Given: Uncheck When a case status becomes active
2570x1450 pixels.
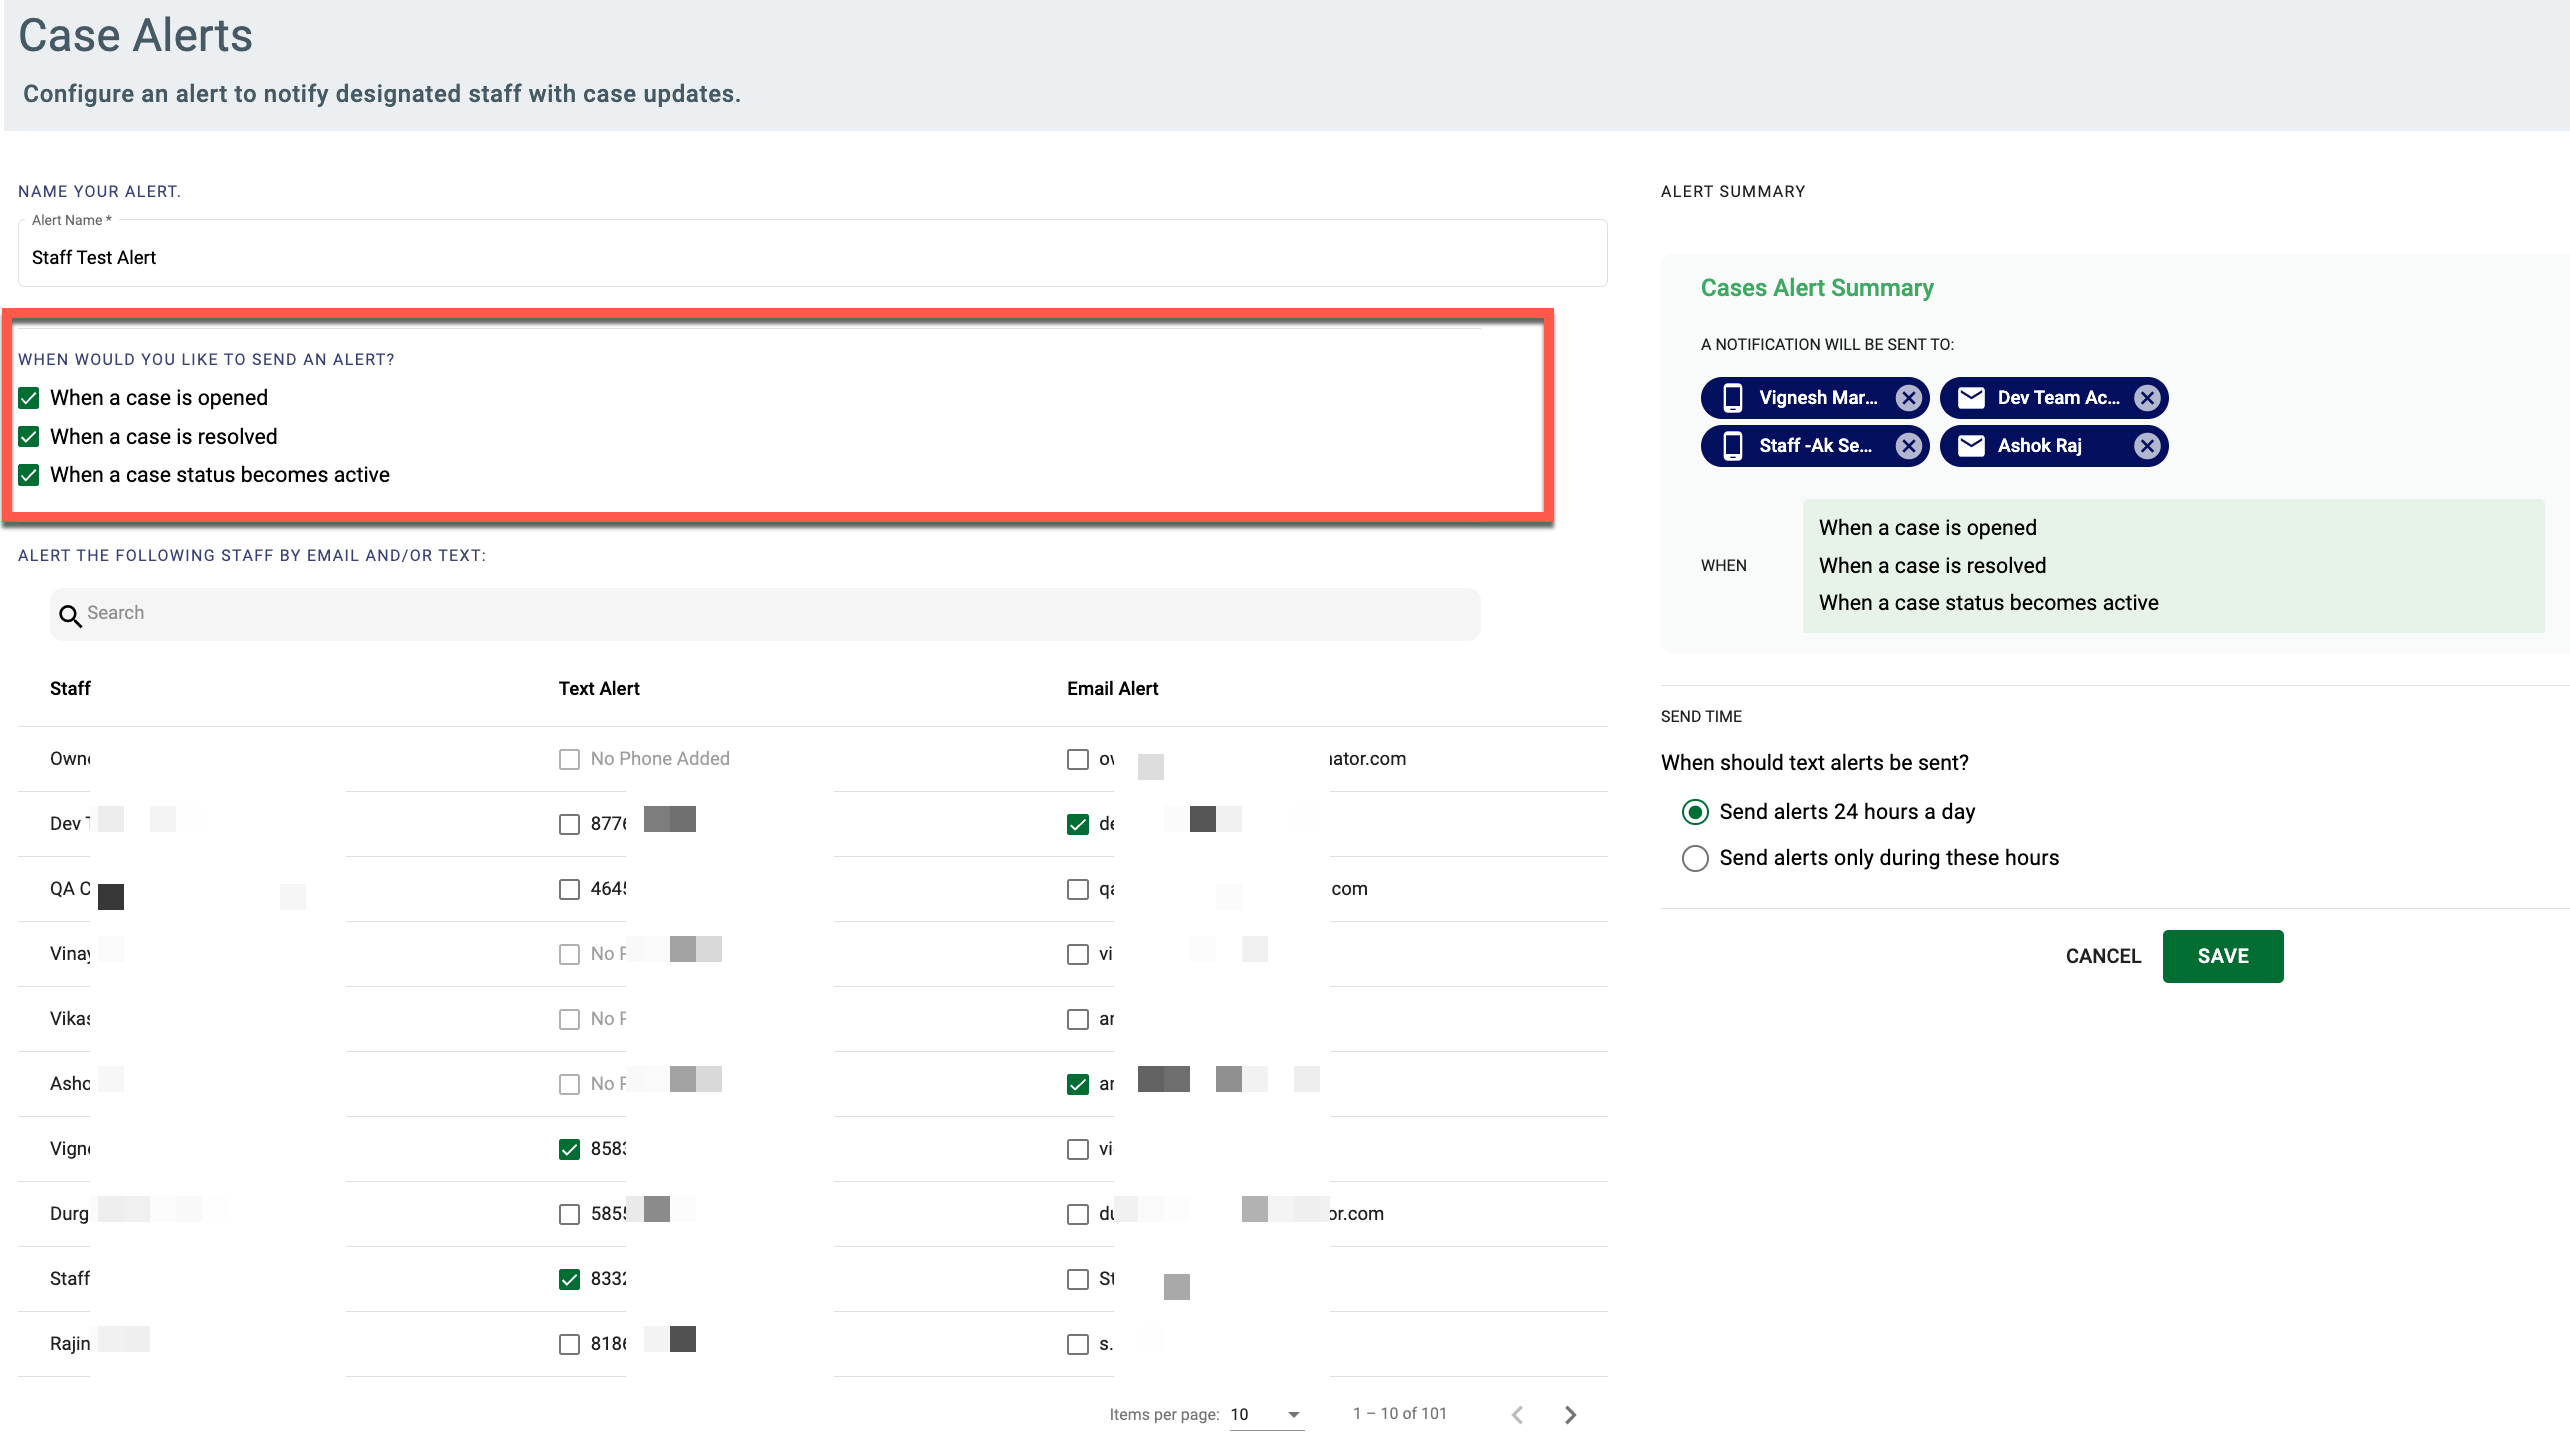Looking at the screenshot, I should click(29, 475).
